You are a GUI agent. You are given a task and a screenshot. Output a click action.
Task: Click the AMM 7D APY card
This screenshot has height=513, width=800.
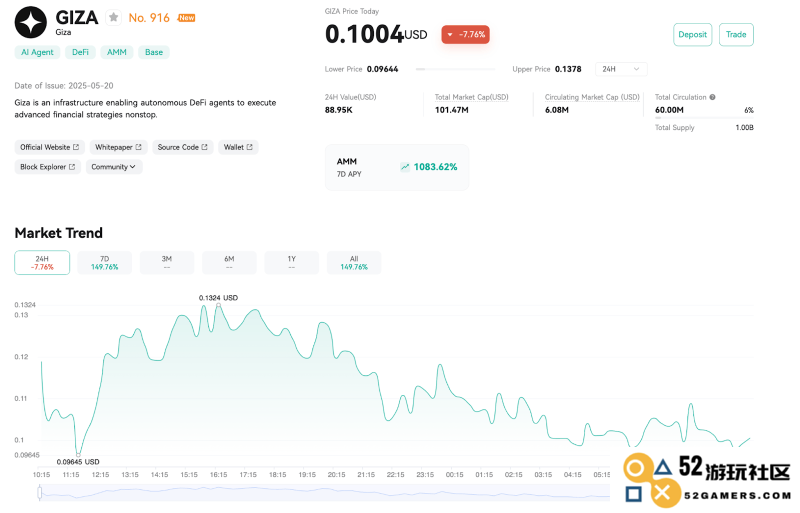397,167
